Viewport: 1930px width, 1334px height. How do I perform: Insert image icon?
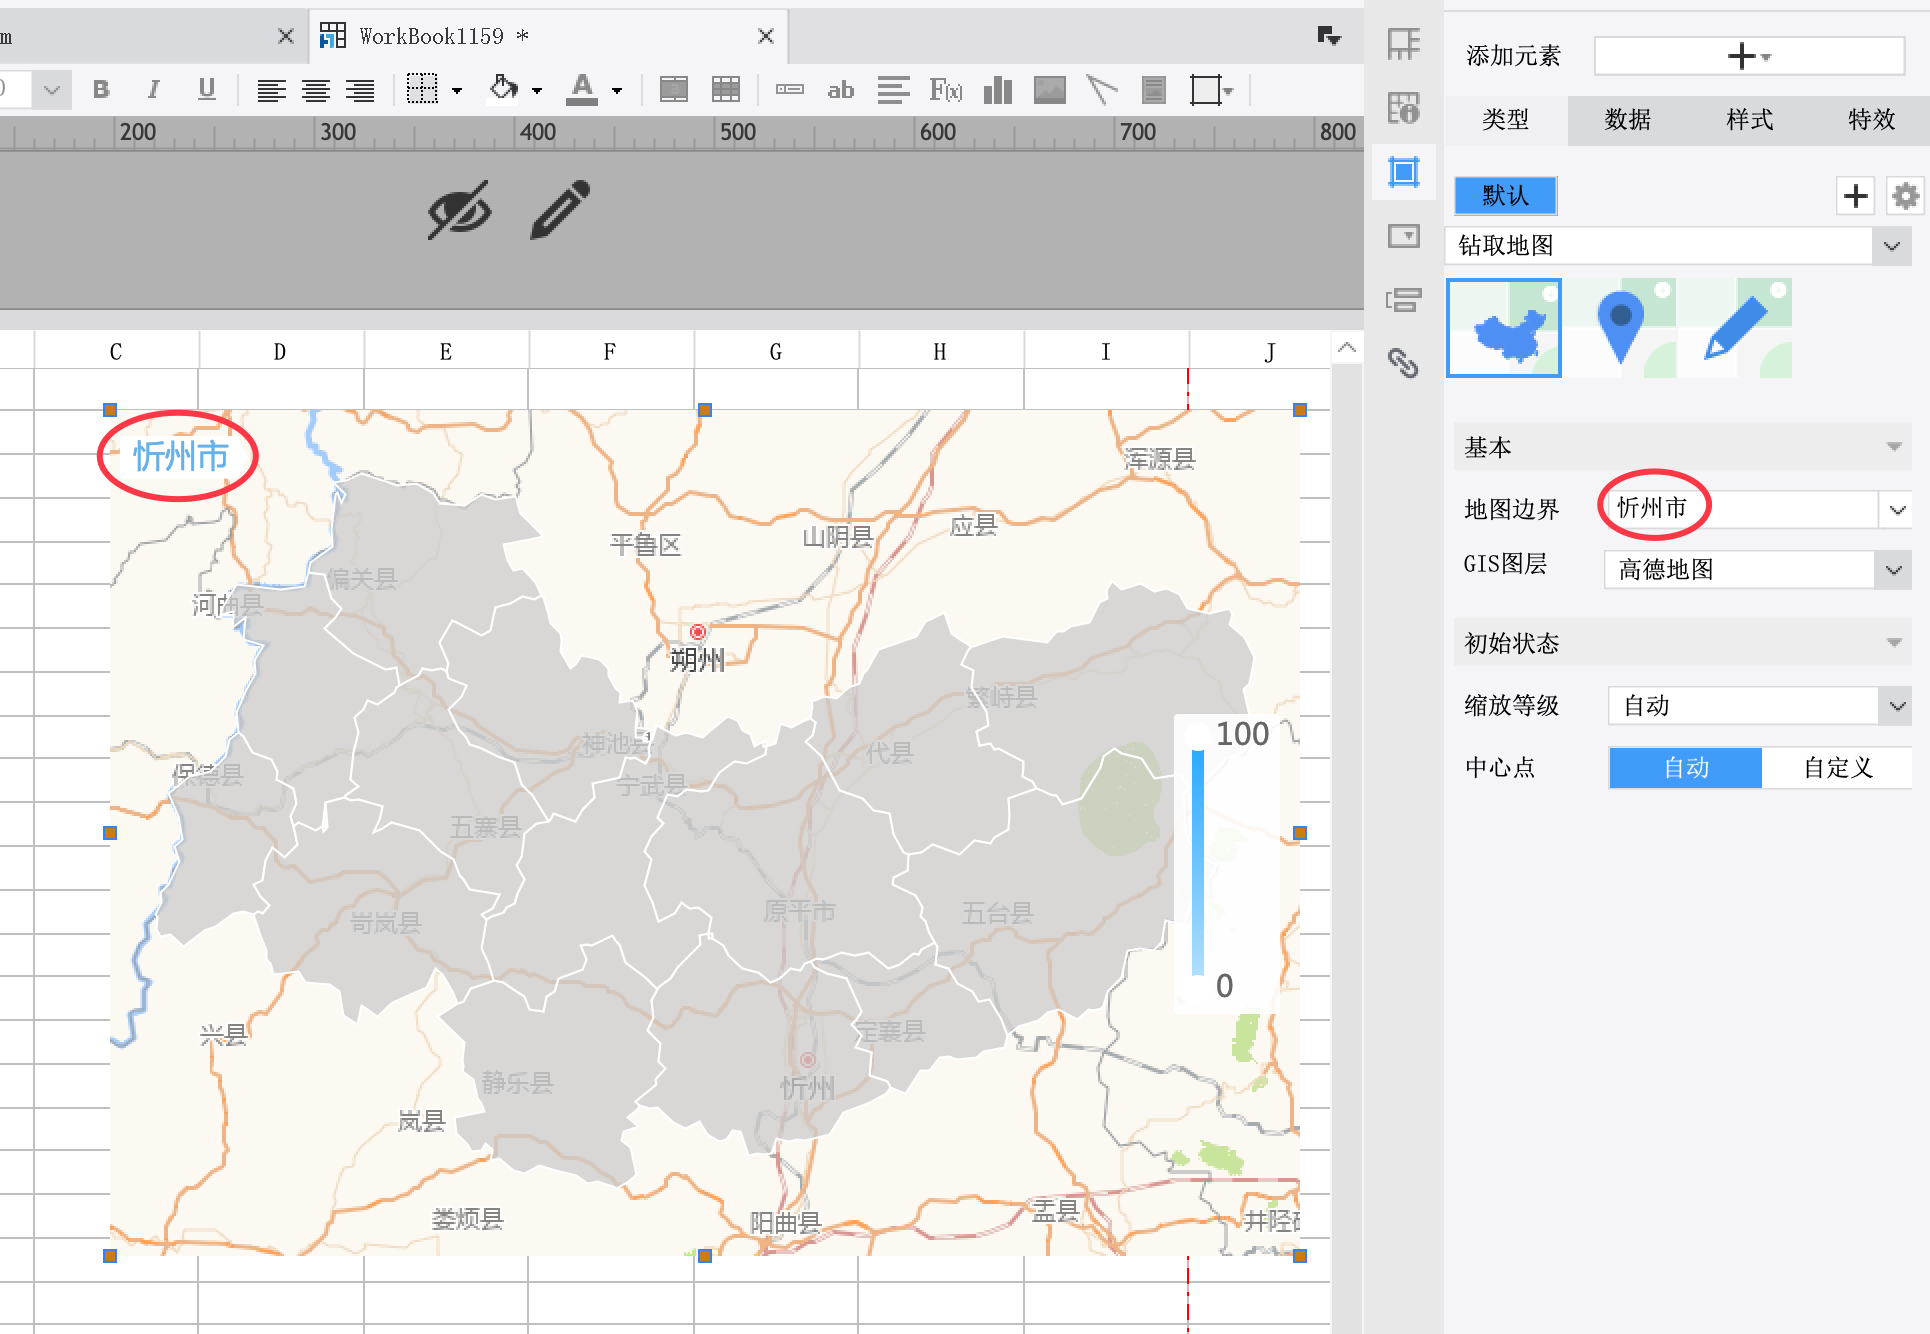tap(1050, 90)
